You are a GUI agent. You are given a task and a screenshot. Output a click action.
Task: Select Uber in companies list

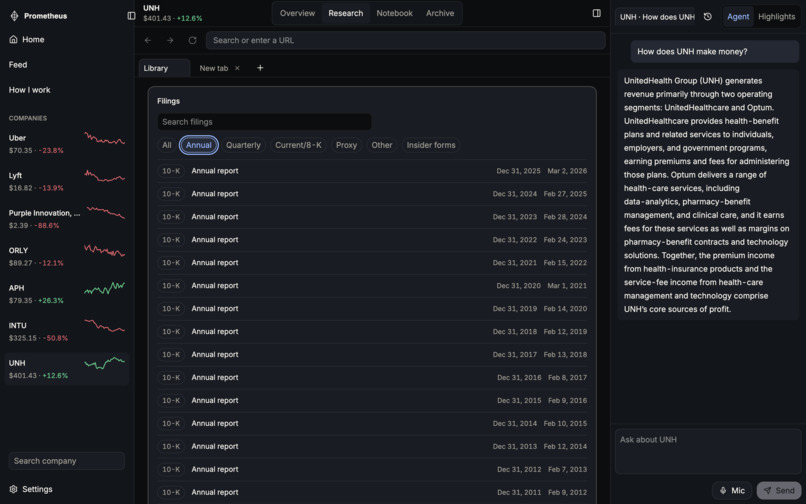click(x=67, y=144)
